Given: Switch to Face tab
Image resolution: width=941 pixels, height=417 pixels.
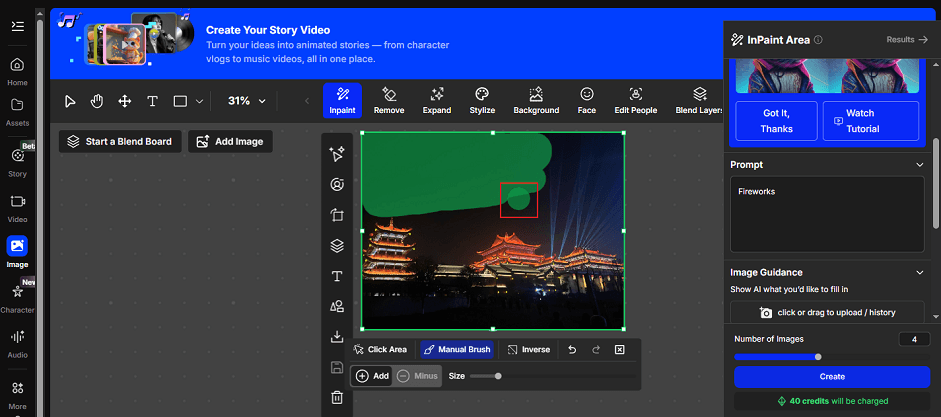Looking at the screenshot, I should click(x=586, y=100).
